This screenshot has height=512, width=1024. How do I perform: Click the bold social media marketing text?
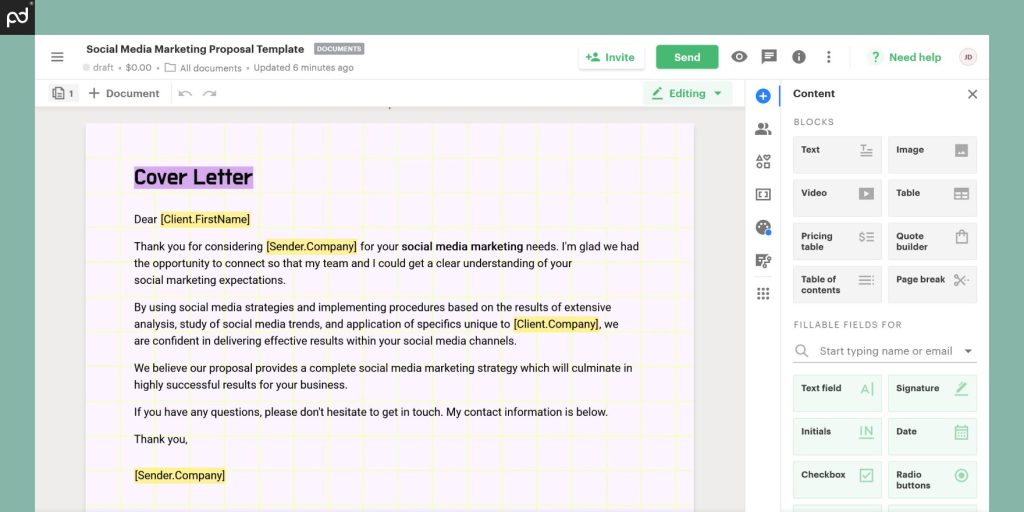click(x=462, y=247)
